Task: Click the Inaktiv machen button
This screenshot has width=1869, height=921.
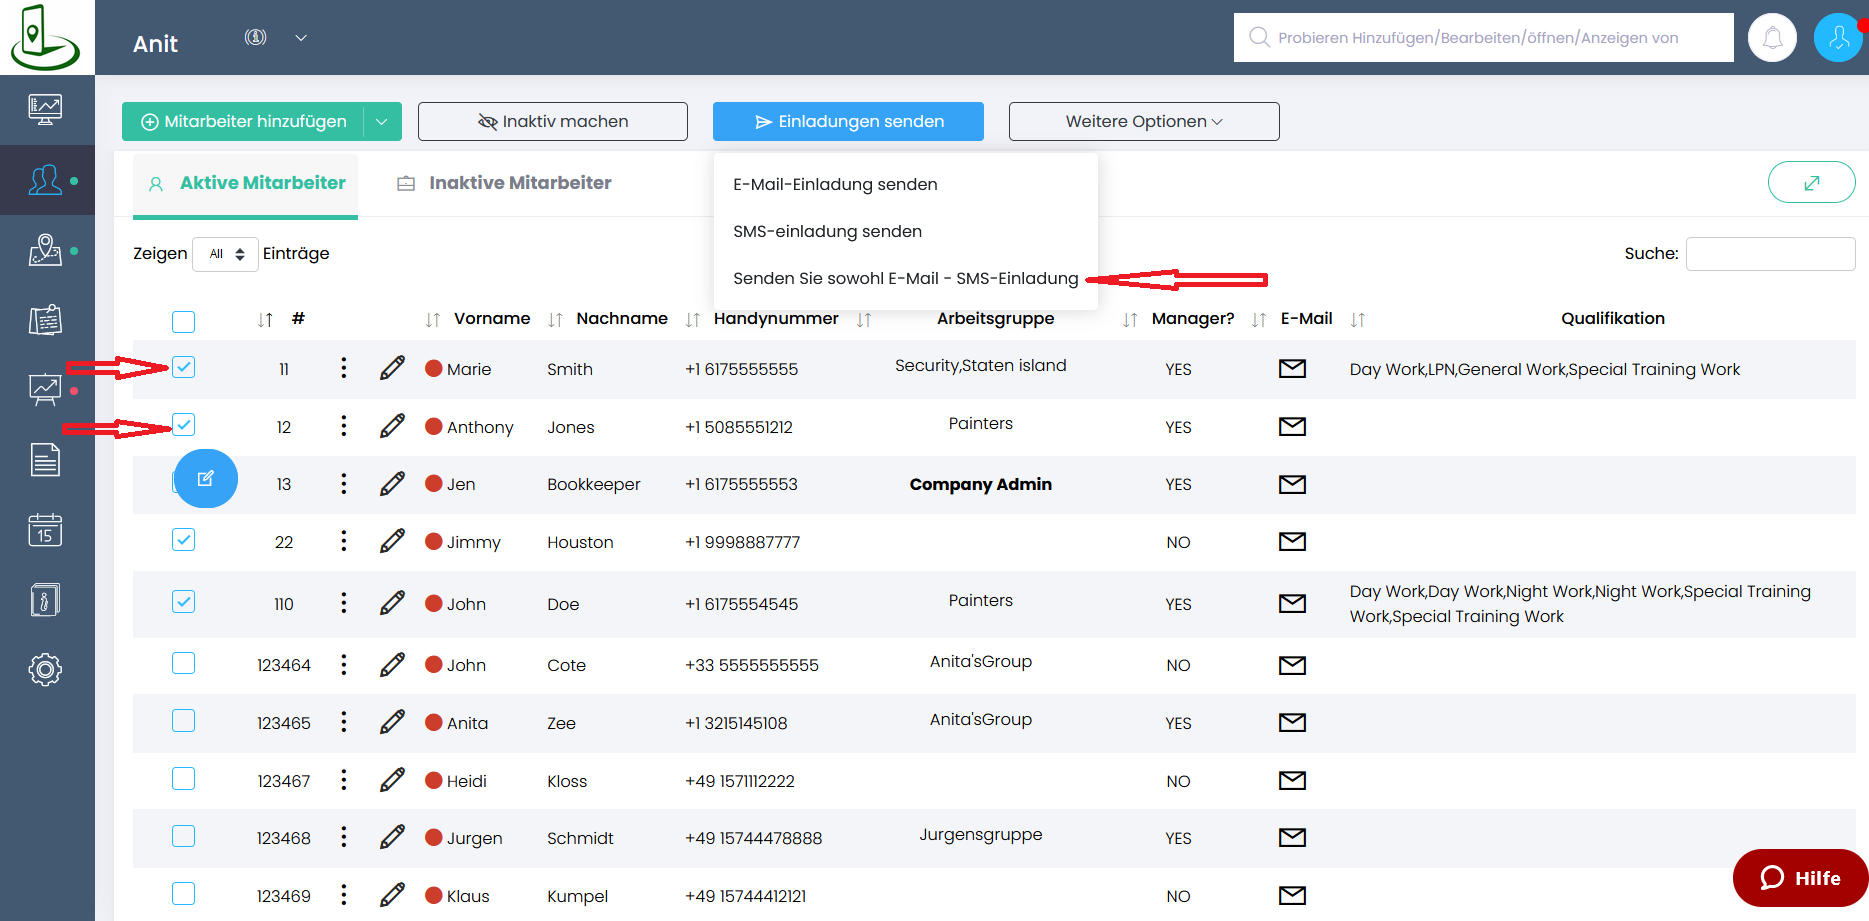Action: 552,121
